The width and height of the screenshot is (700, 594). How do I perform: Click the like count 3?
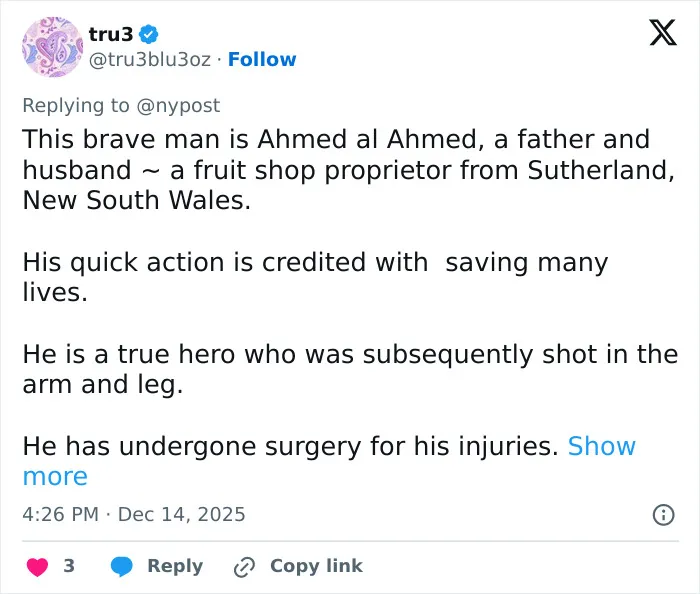tap(69, 566)
